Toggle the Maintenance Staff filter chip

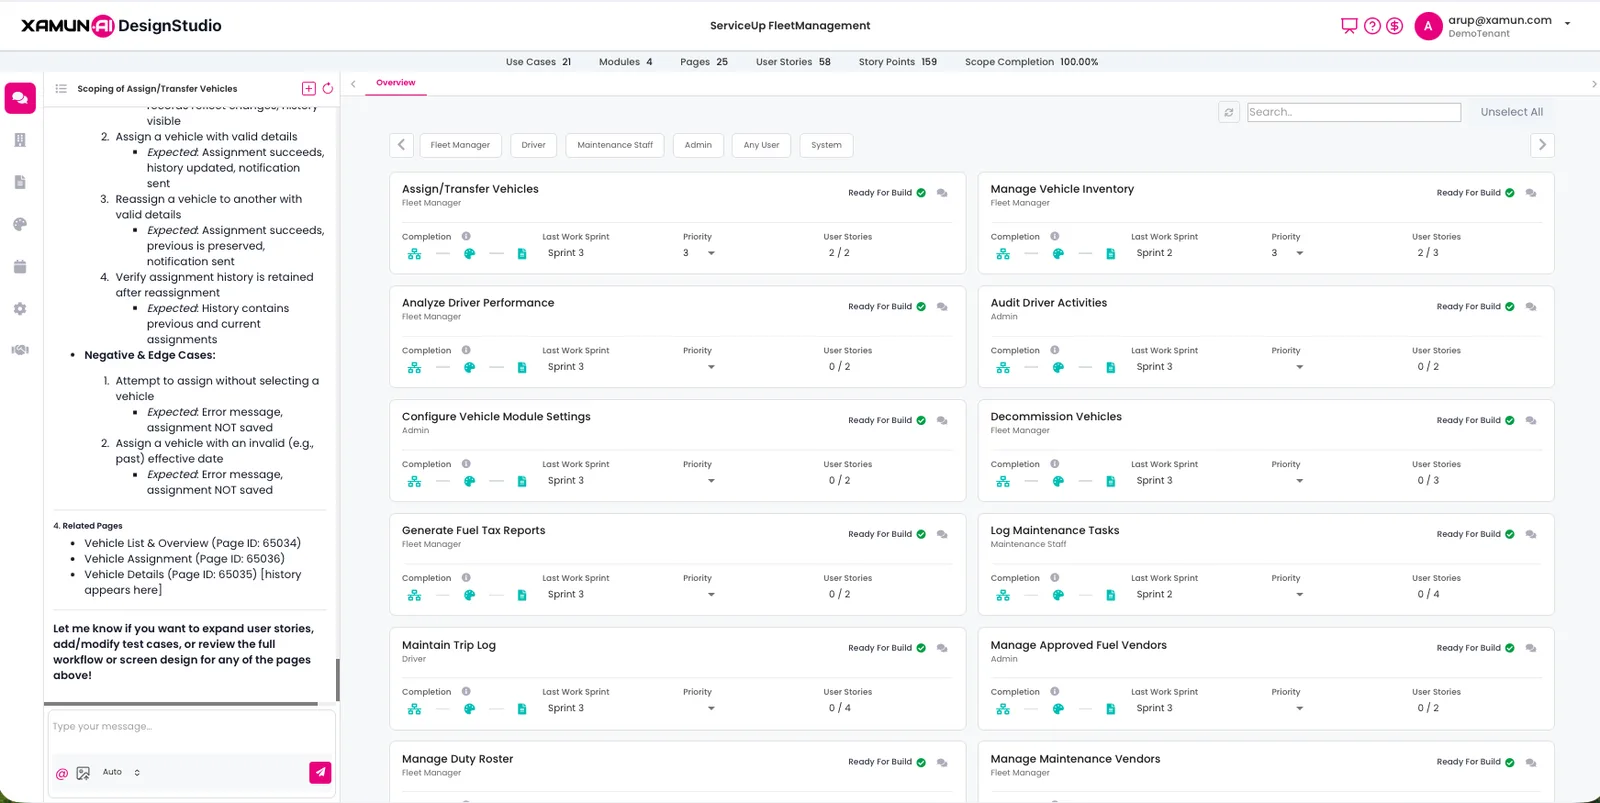[x=615, y=145]
